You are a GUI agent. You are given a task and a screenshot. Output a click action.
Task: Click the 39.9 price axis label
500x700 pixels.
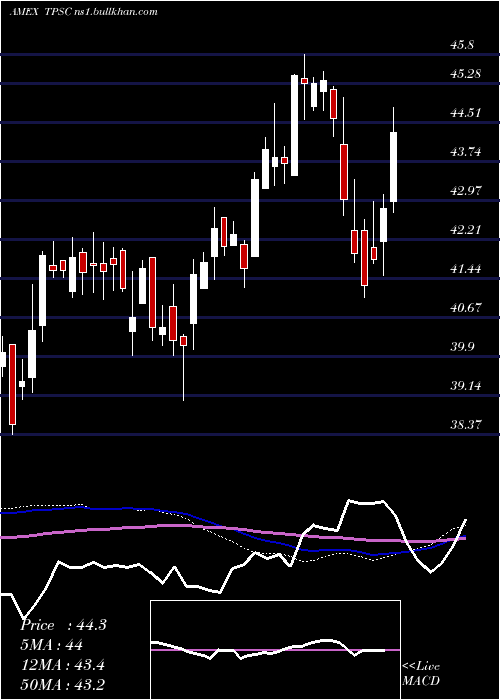(x=463, y=347)
